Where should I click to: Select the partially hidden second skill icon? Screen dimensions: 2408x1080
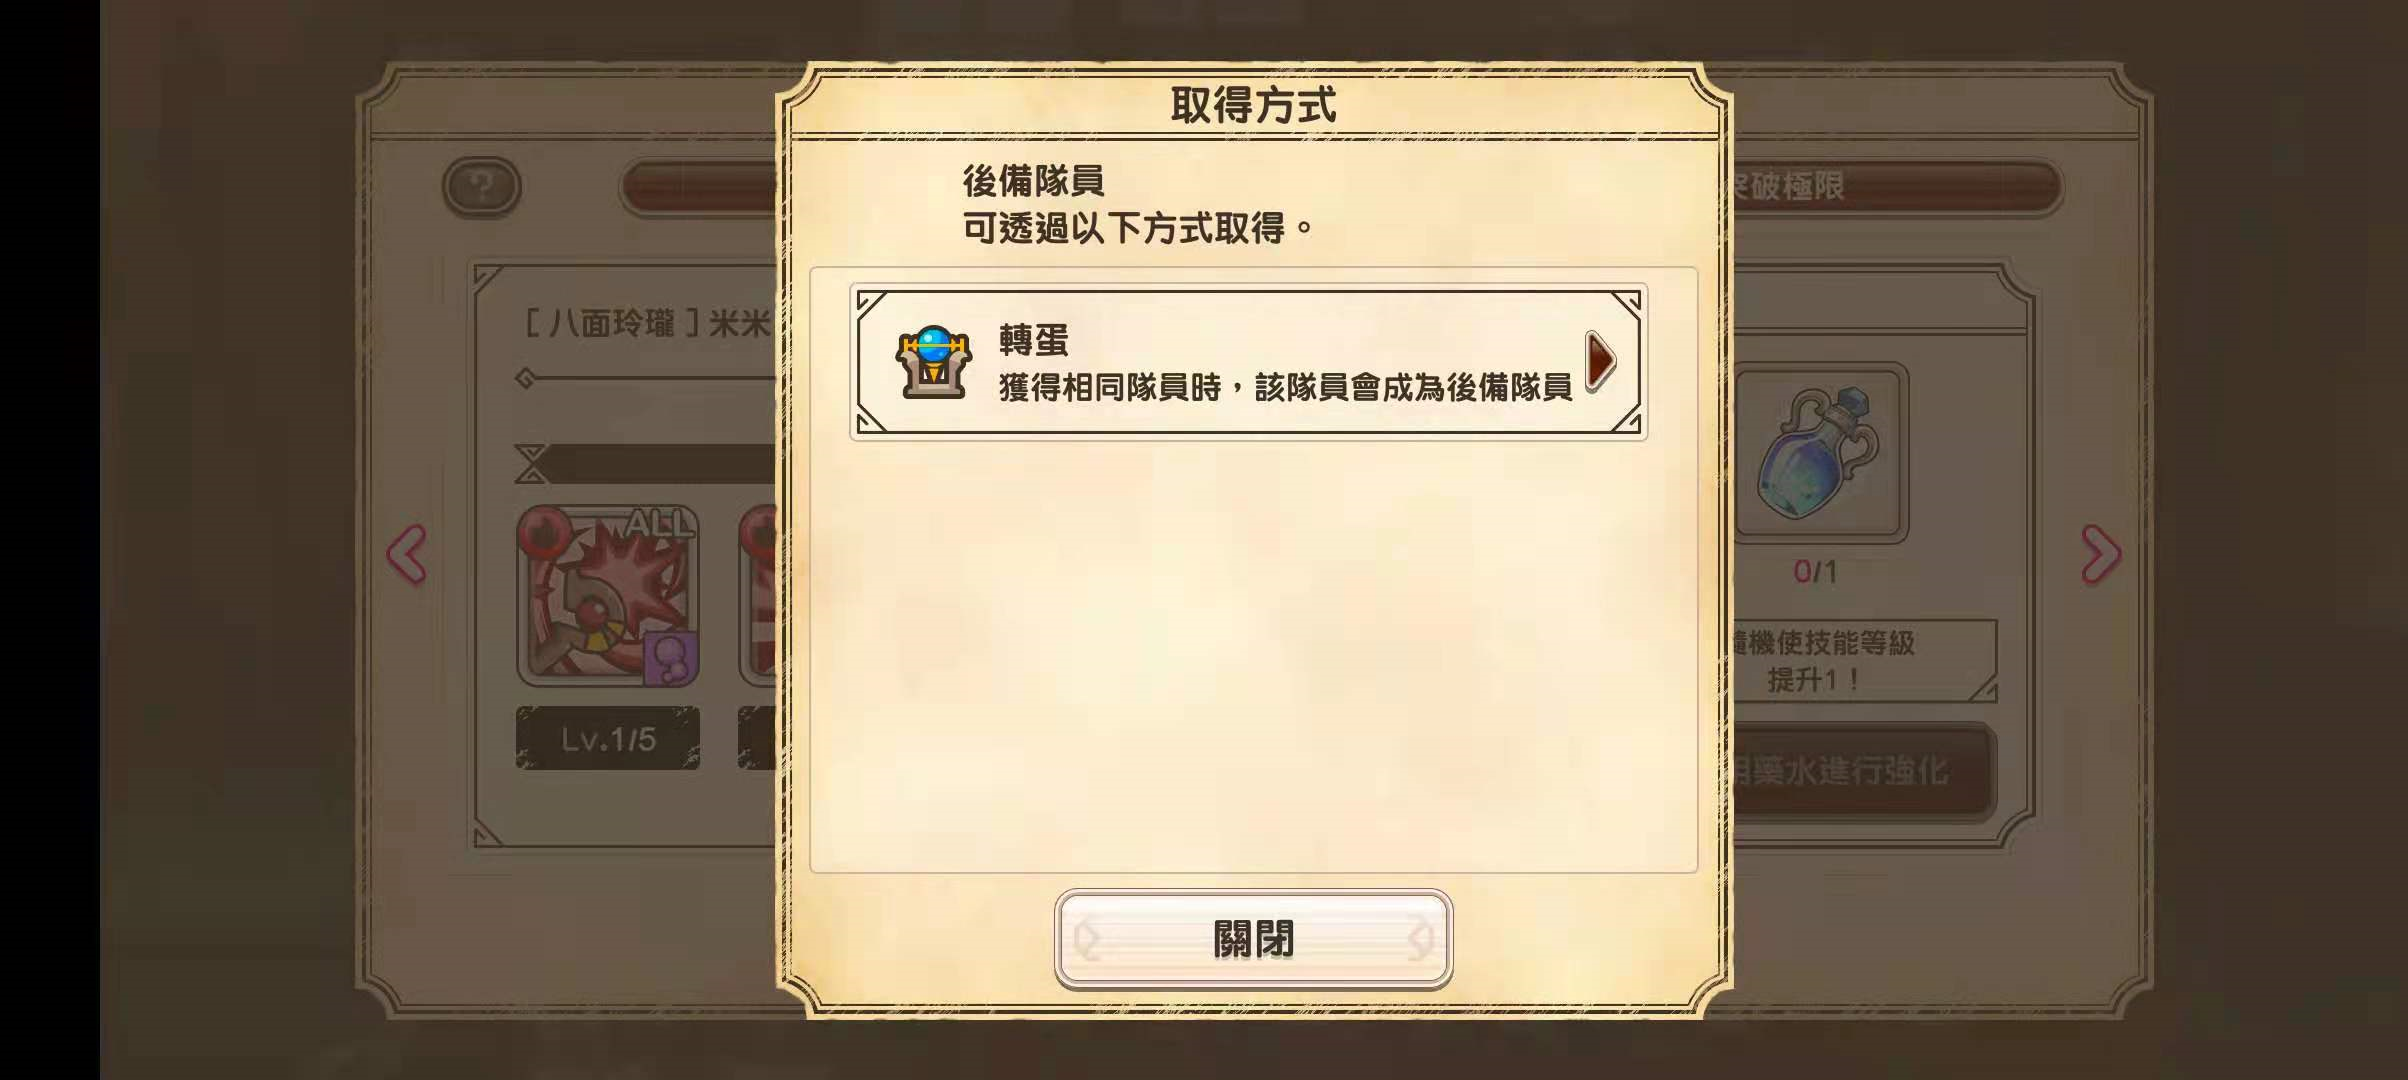(x=759, y=596)
